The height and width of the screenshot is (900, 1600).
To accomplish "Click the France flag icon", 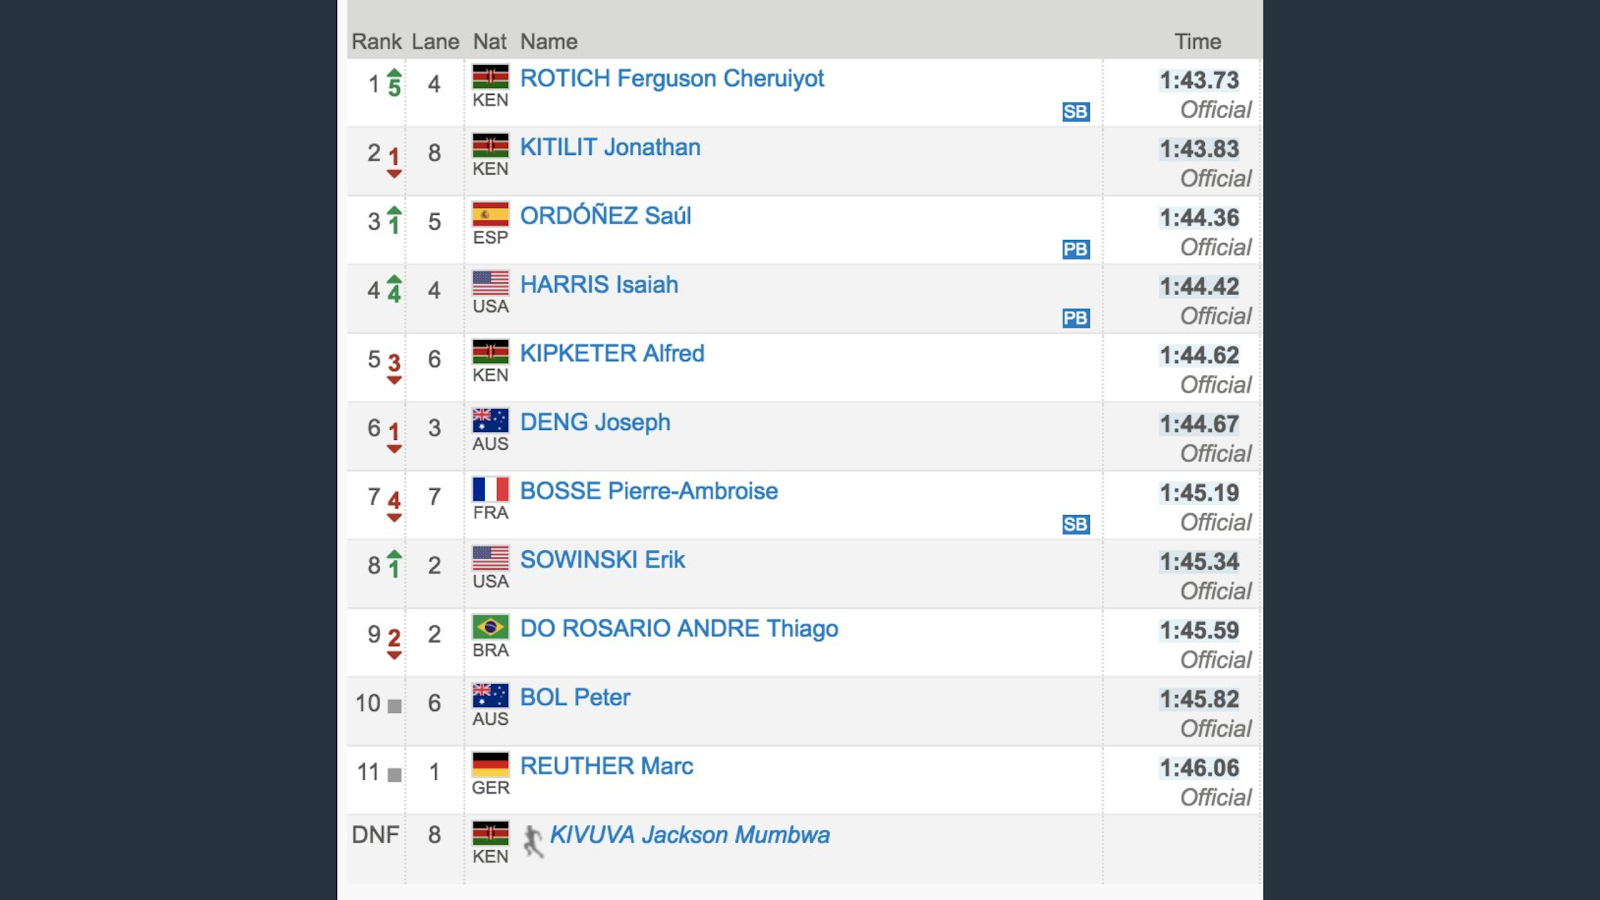I will tap(491, 489).
